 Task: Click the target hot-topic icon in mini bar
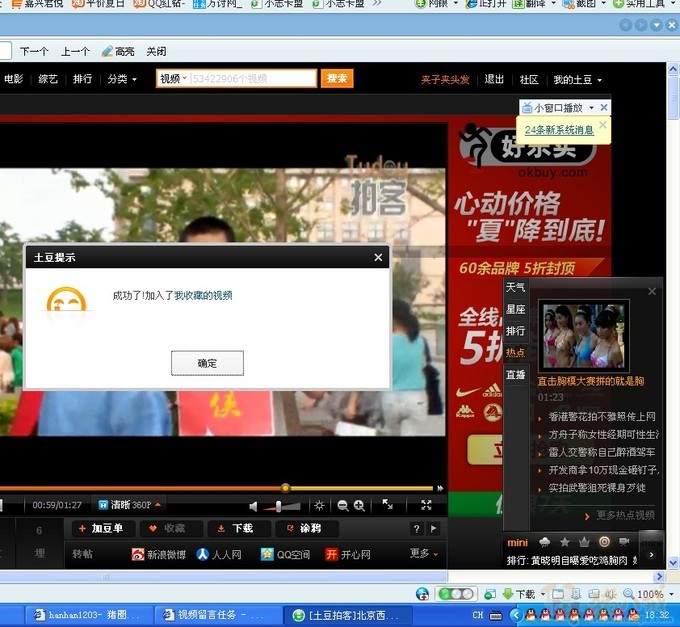[x=604, y=542]
